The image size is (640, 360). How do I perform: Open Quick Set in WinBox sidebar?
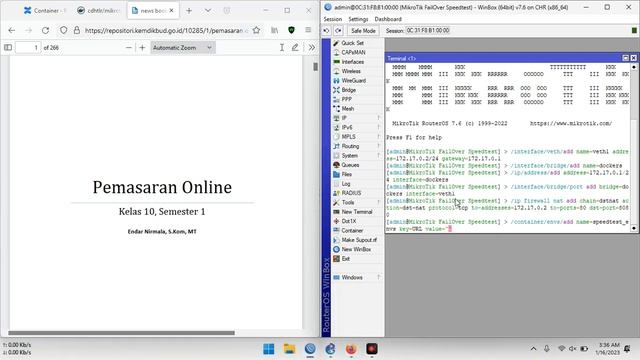pyautogui.click(x=353, y=43)
